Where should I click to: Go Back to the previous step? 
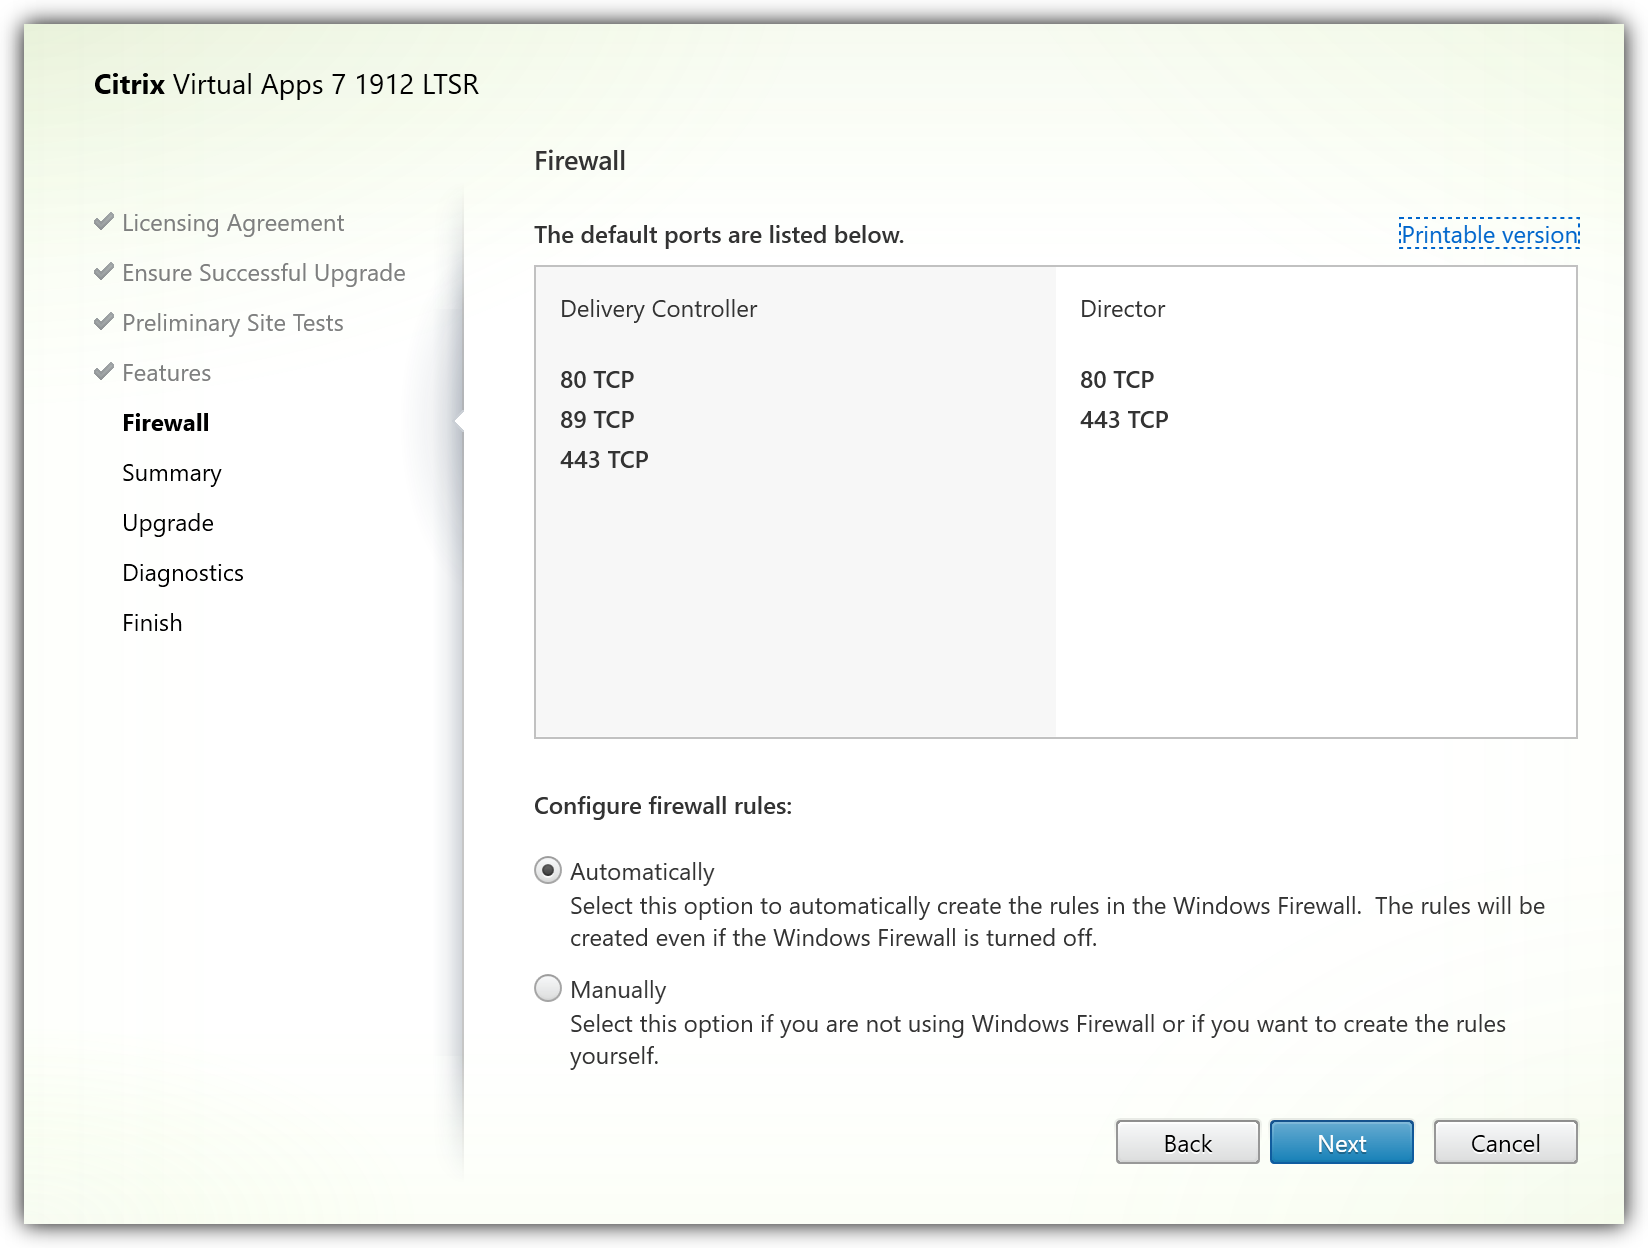(1187, 1143)
